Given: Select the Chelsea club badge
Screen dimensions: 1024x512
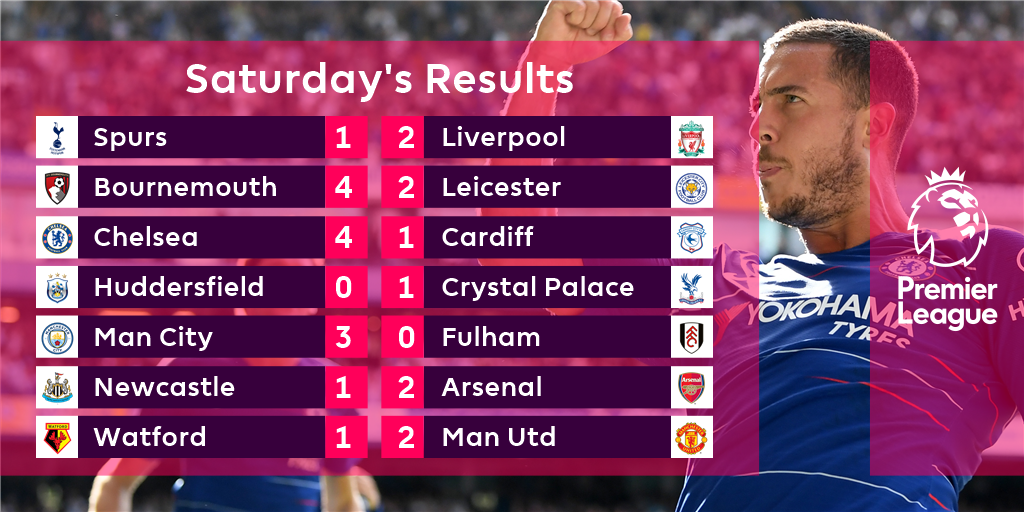Looking at the screenshot, I should pyautogui.click(x=57, y=237).
